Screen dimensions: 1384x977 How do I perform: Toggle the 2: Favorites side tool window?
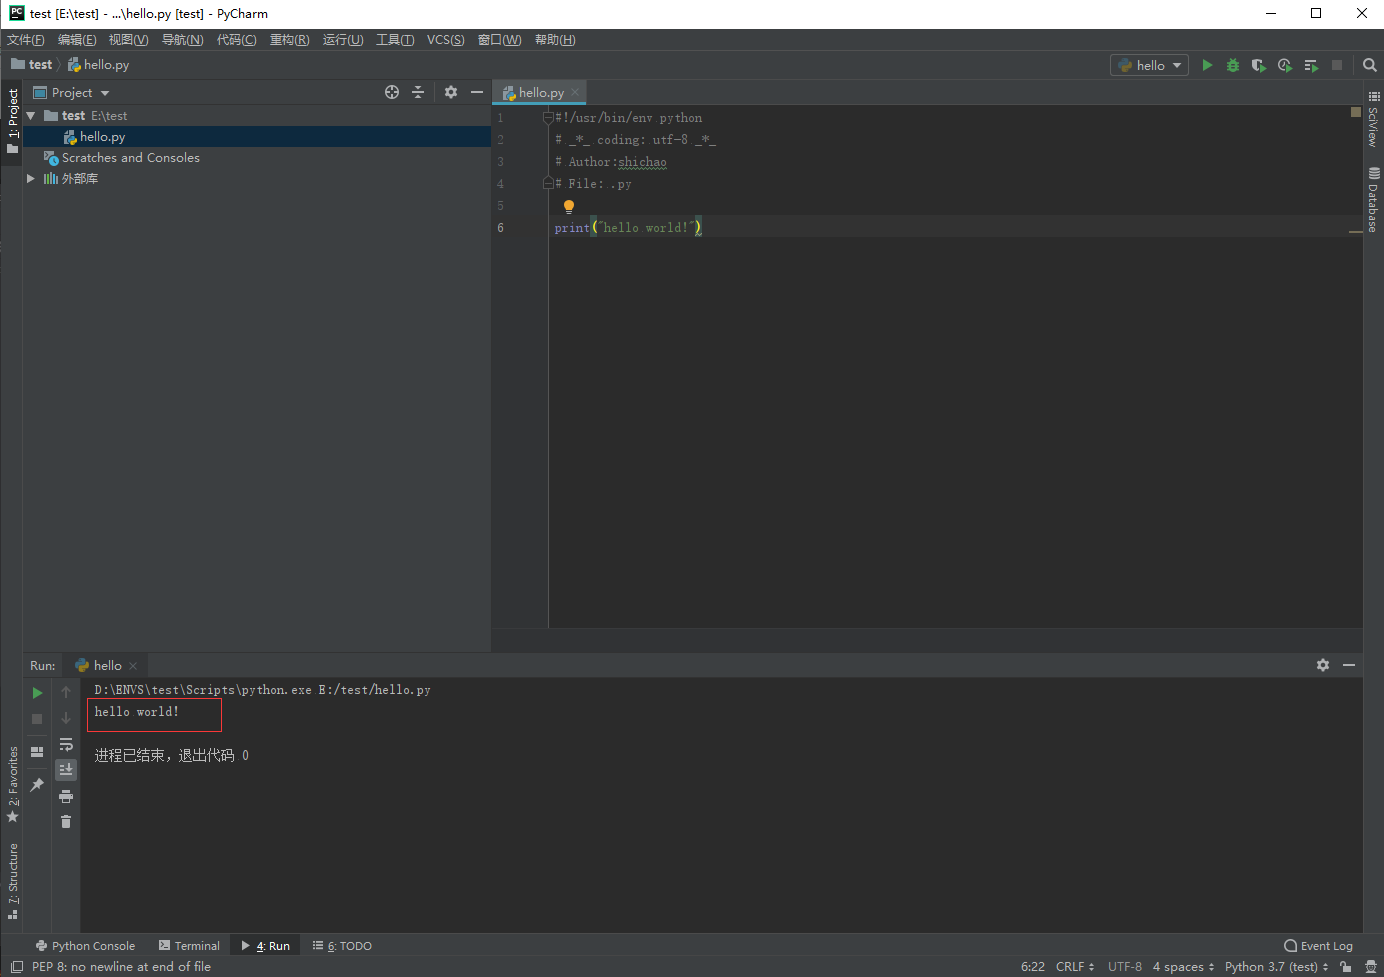tap(12, 785)
